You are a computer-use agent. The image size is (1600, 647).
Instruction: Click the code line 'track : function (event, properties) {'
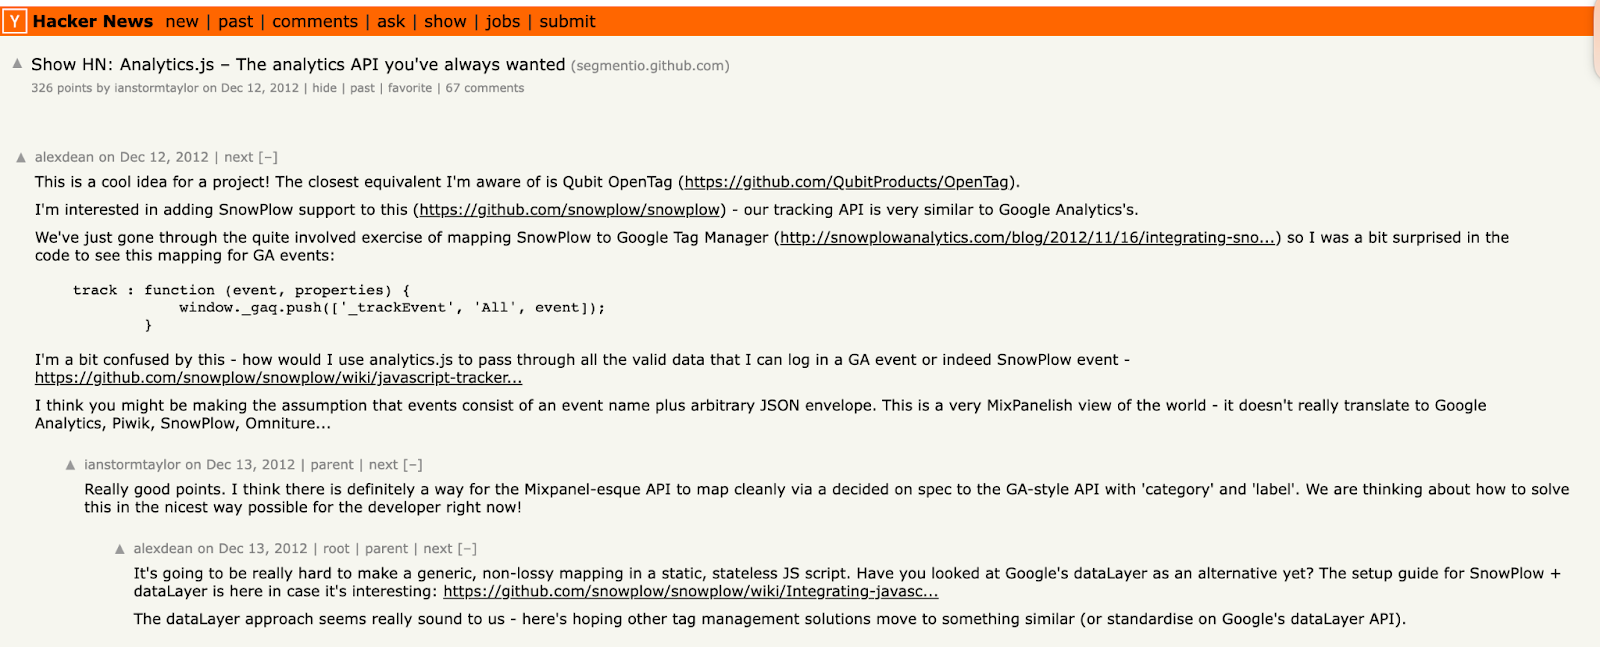(242, 290)
